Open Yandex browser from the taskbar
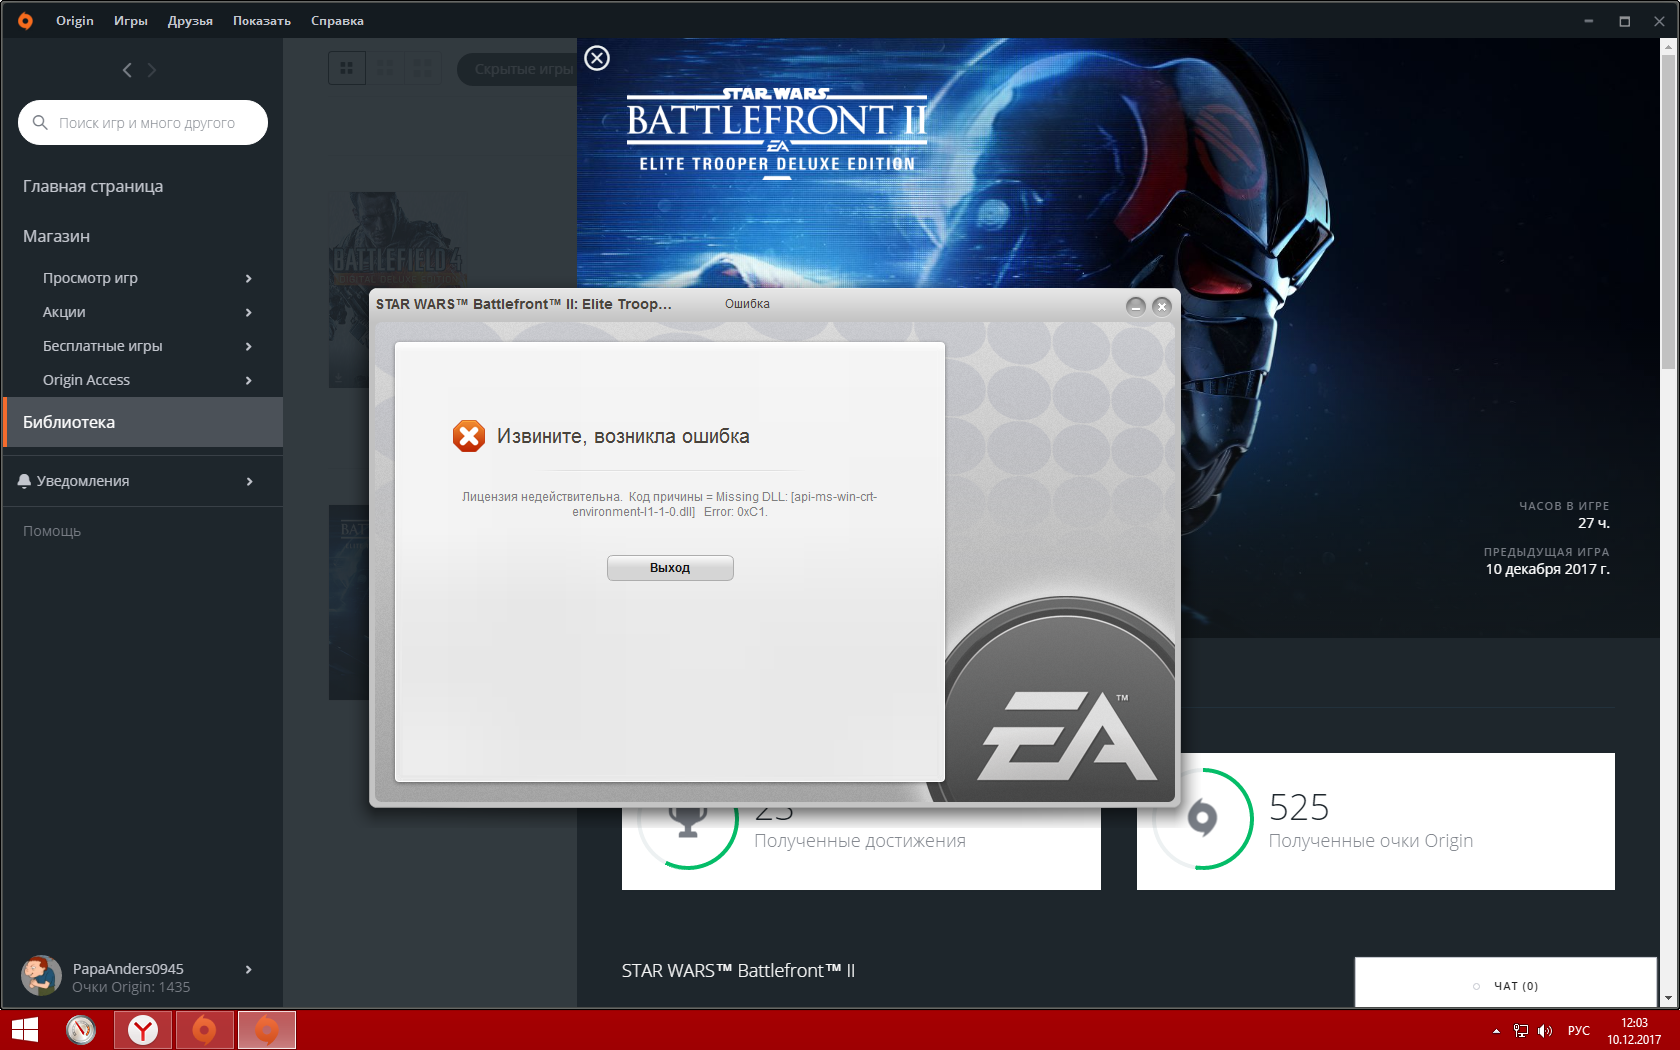 pos(143,1030)
